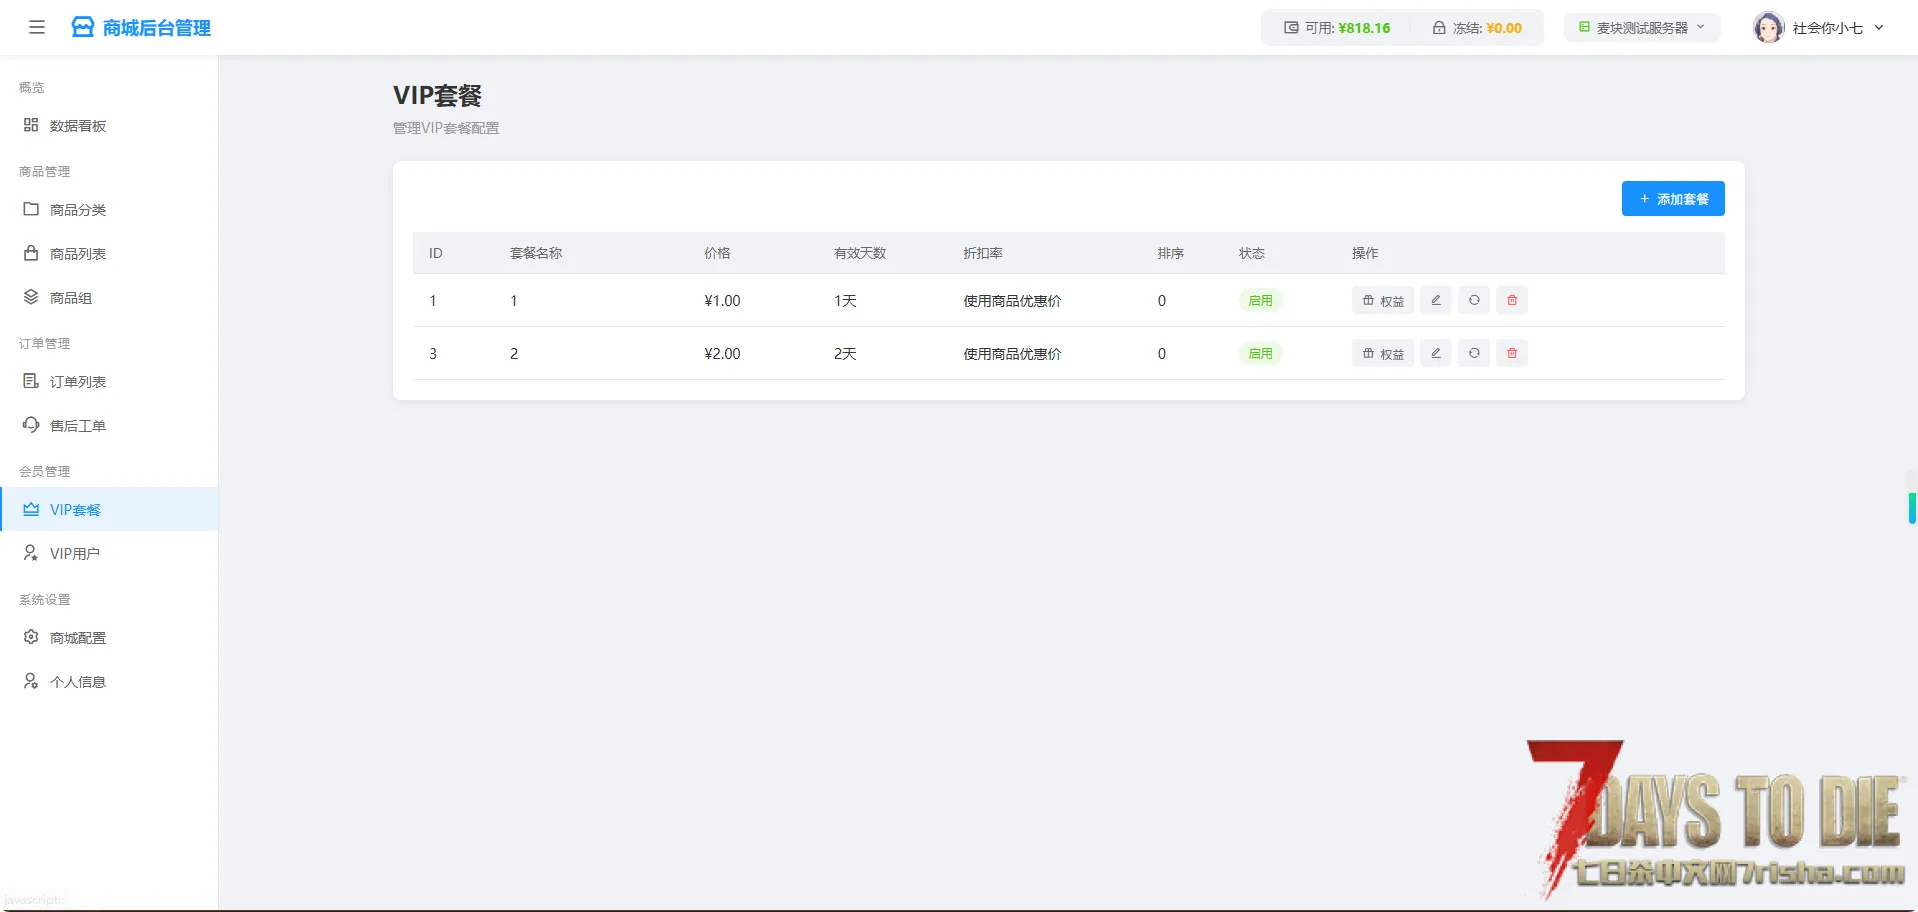Image resolution: width=1918 pixels, height=912 pixels.
Task: Click the edit pencil icon for package ID 3
Action: pyautogui.click(x=1435, y=353)
